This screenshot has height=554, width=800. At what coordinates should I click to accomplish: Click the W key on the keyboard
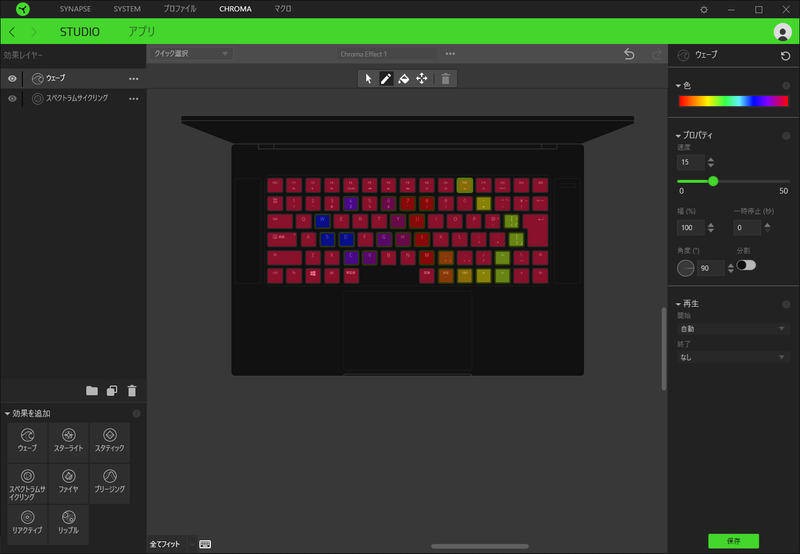(x=322, y=221)
